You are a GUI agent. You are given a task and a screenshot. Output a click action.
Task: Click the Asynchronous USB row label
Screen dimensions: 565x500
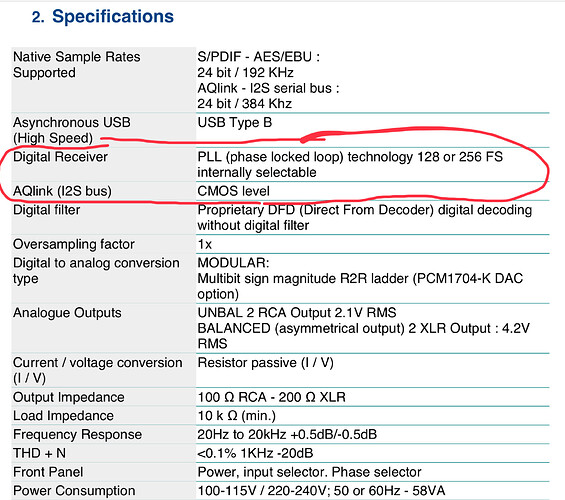click(72, 130)
